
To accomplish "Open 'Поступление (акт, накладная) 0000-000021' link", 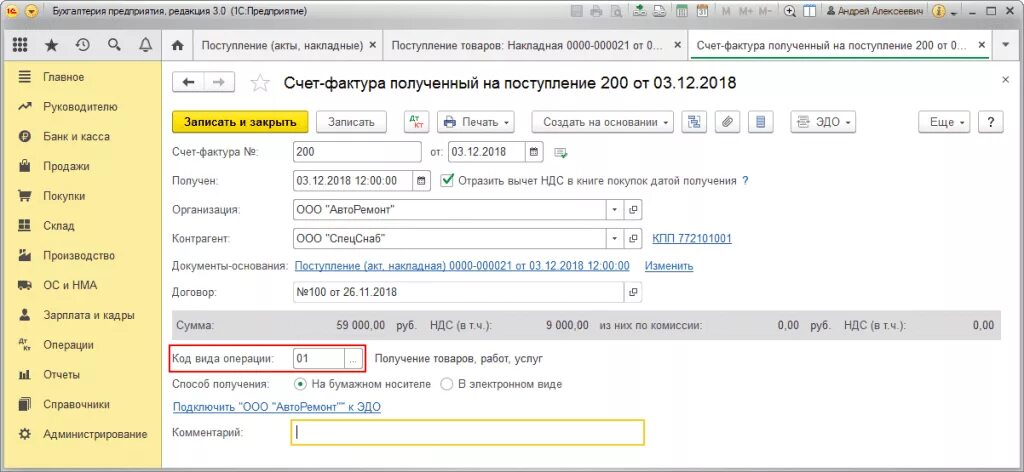I will click(x=462, y=266).
